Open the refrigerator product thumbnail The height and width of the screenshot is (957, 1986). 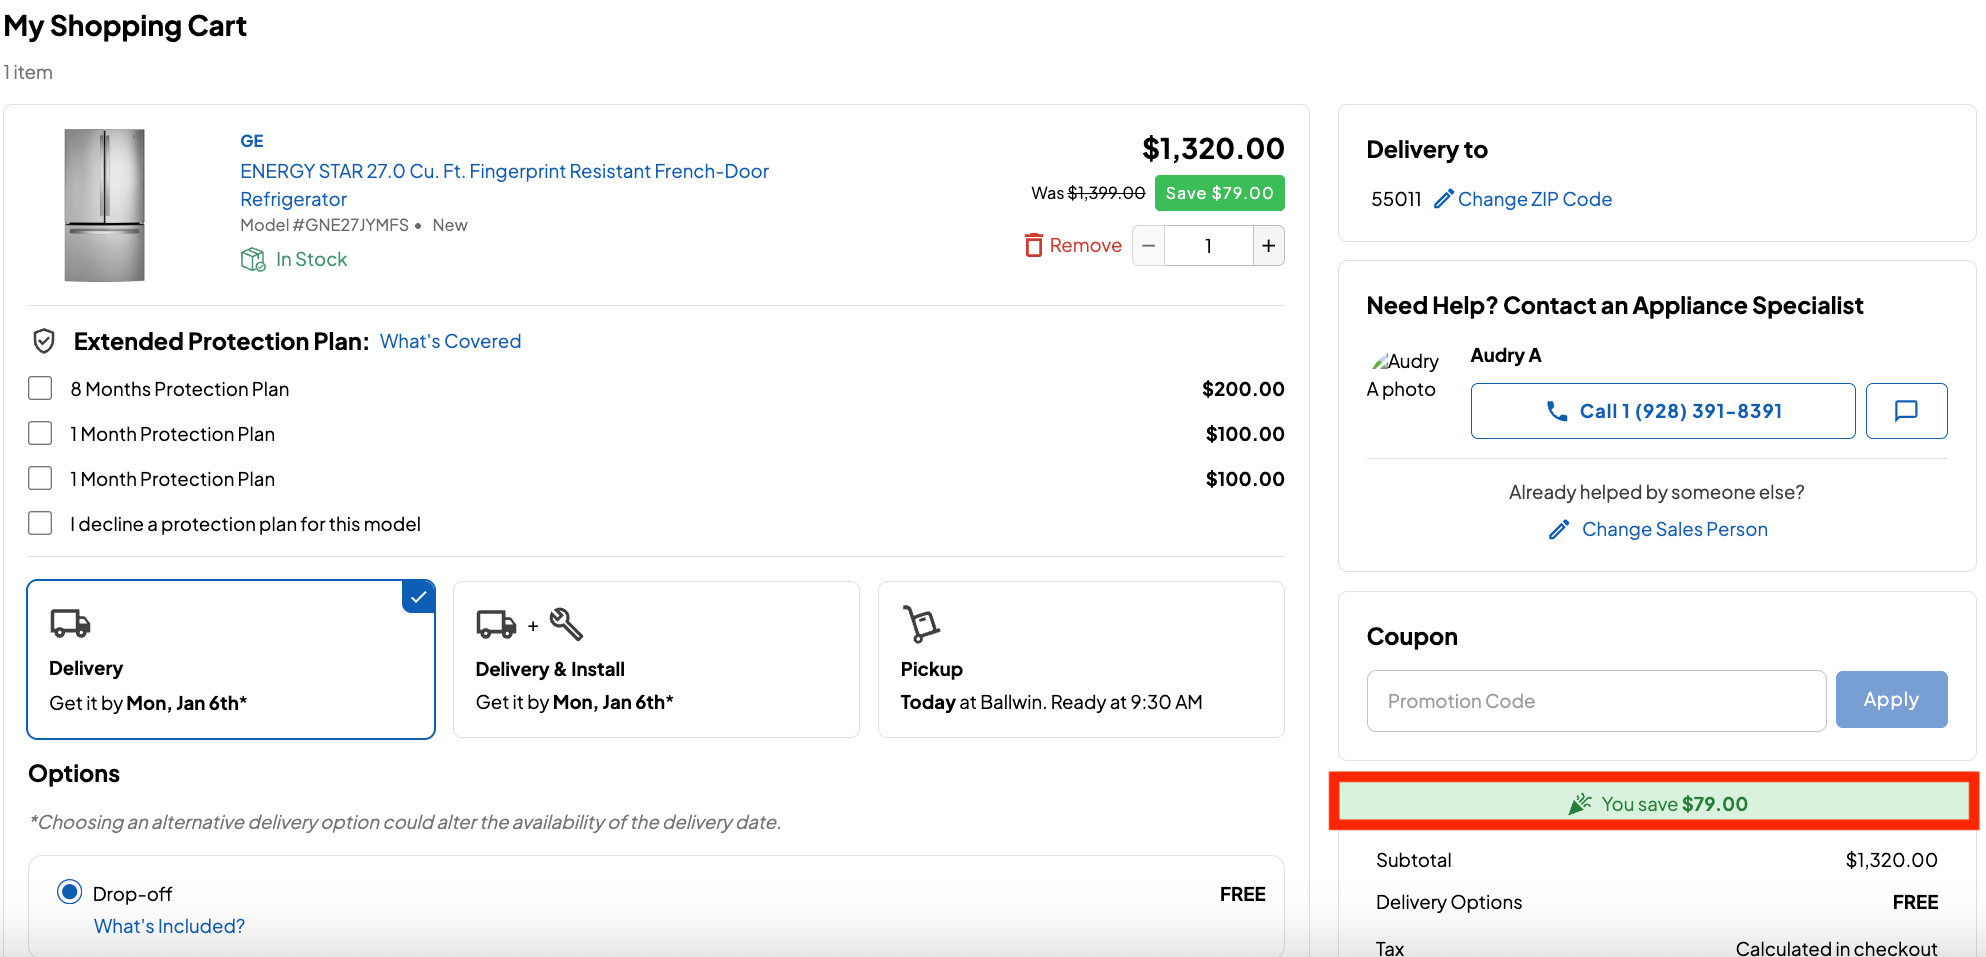(105, 205)
